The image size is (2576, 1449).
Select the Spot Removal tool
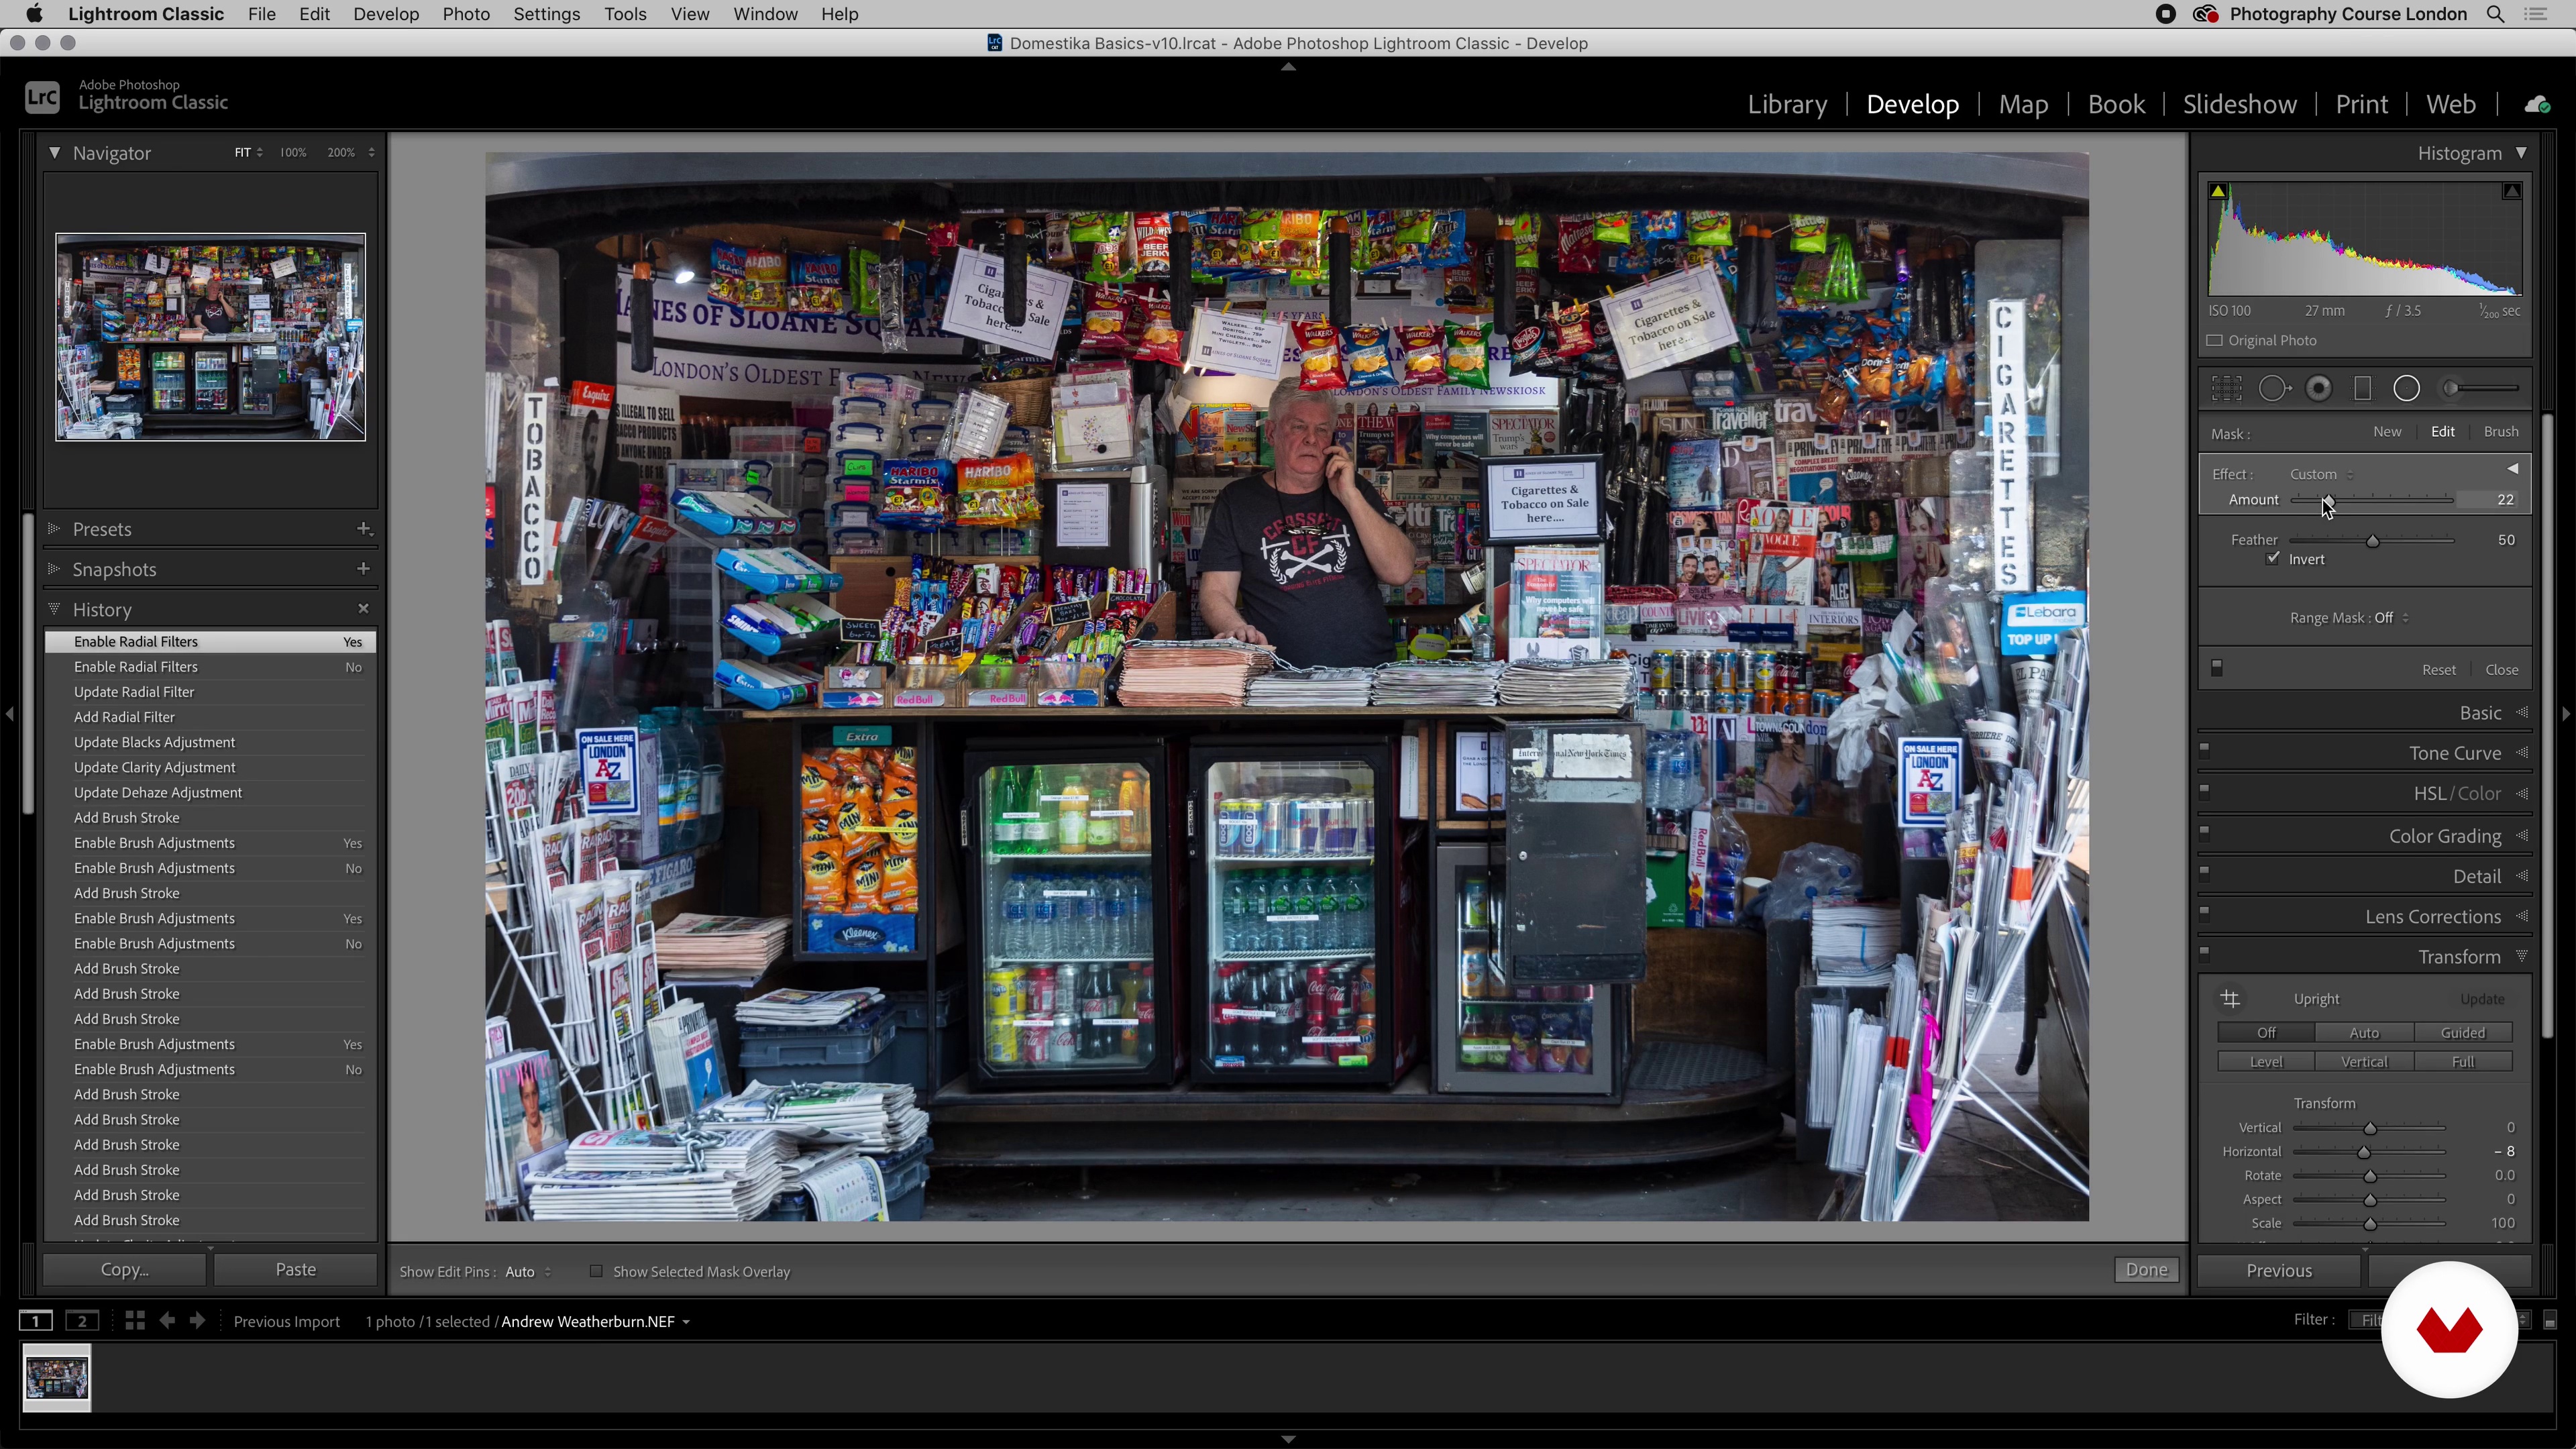tap(2274, 389)
